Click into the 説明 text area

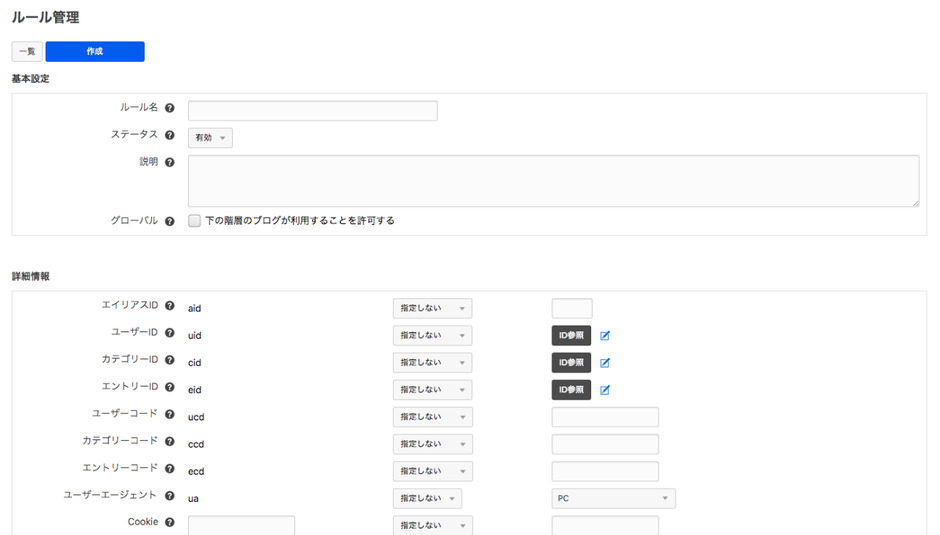pos(553,181)
